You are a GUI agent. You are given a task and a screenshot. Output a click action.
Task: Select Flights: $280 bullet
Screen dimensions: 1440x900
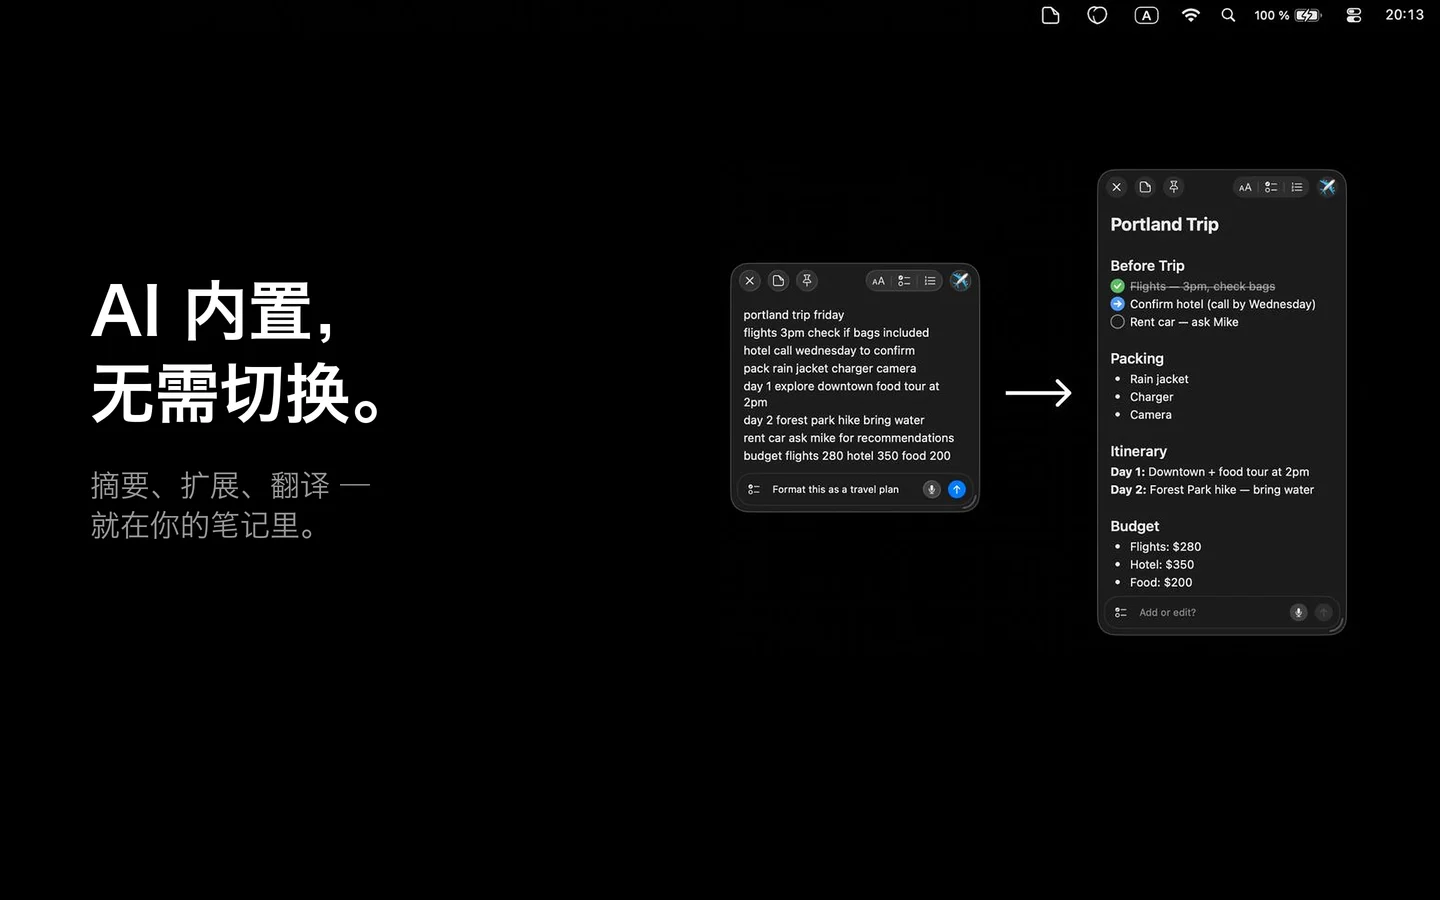pos(1165,547)
